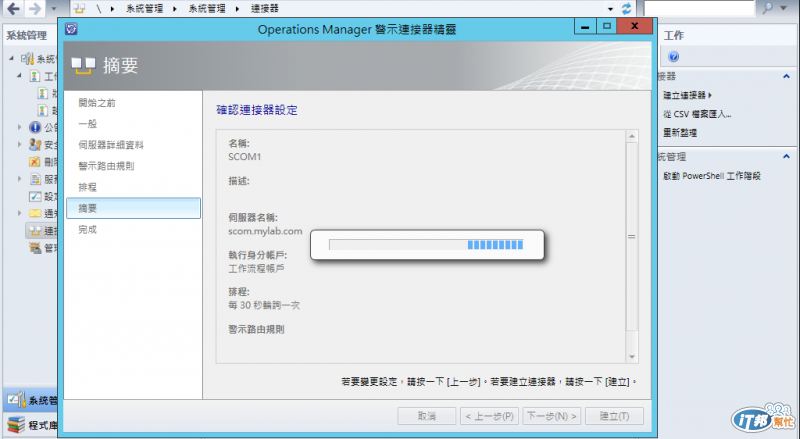Click summary scrollbar down arrow
The width and height of the screenshot is (800, 439).
(x=632, y=357)
